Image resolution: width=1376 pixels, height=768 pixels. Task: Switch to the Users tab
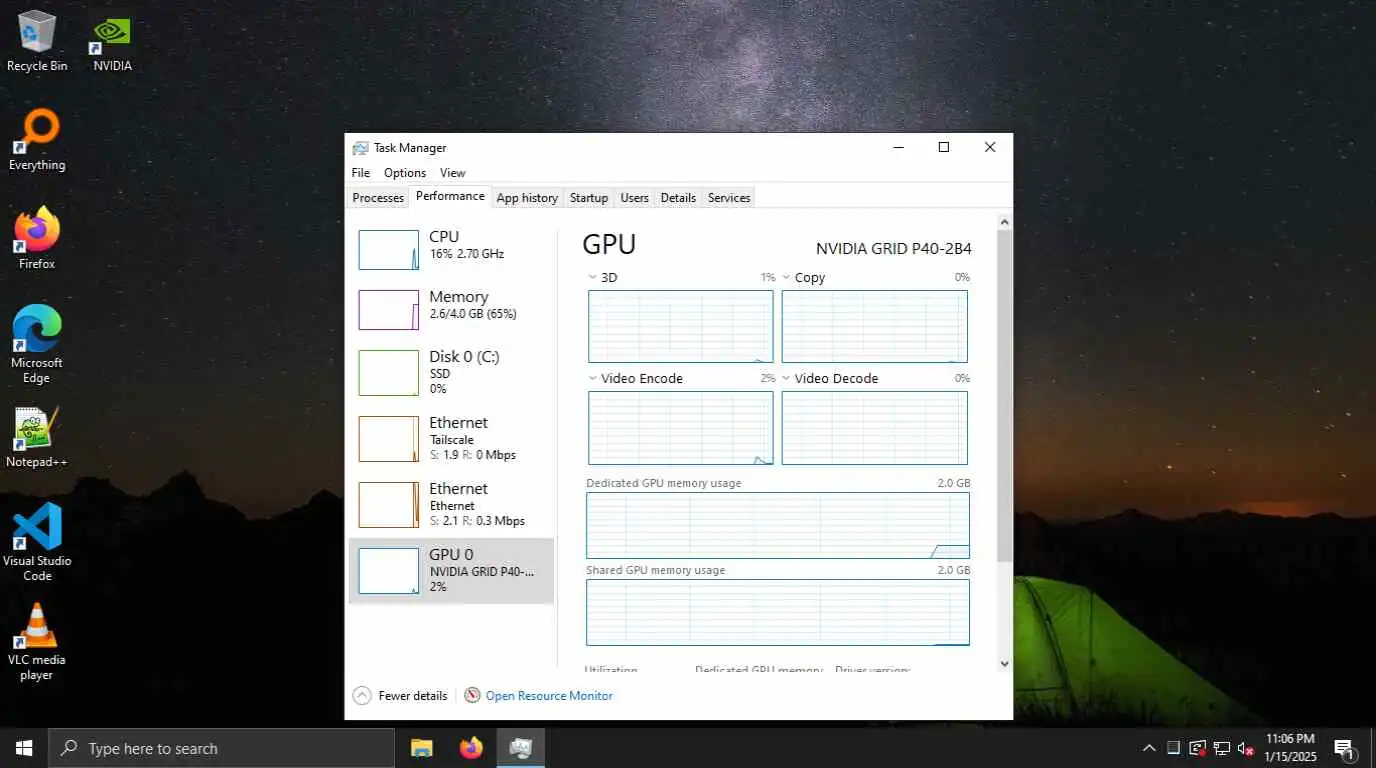[x=634, y=198]
